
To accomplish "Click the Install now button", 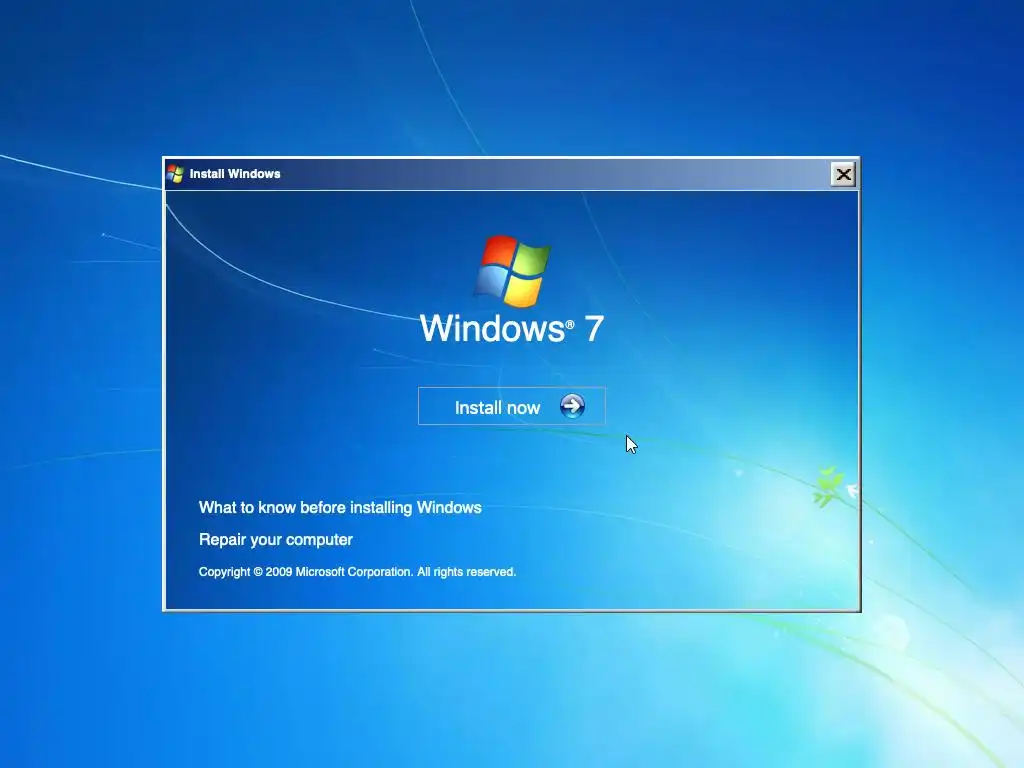I will [511, 406].
